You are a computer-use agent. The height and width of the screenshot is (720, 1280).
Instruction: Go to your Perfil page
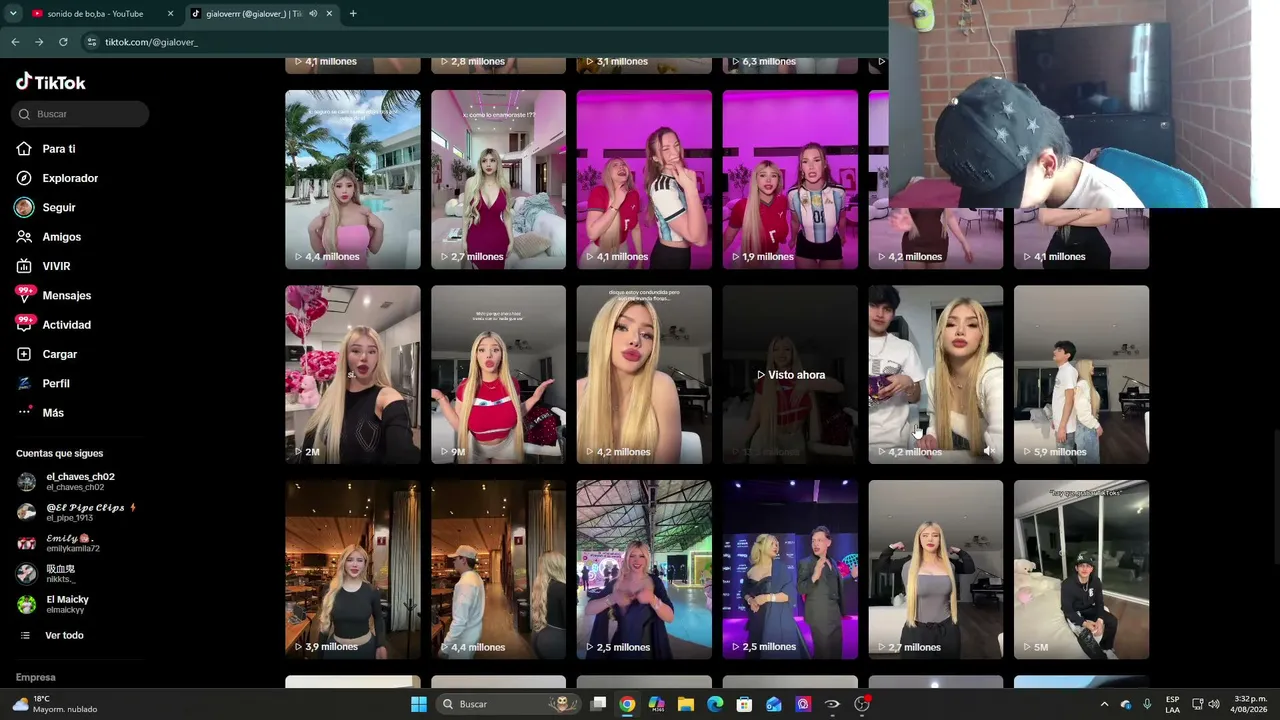coord(44,383)
